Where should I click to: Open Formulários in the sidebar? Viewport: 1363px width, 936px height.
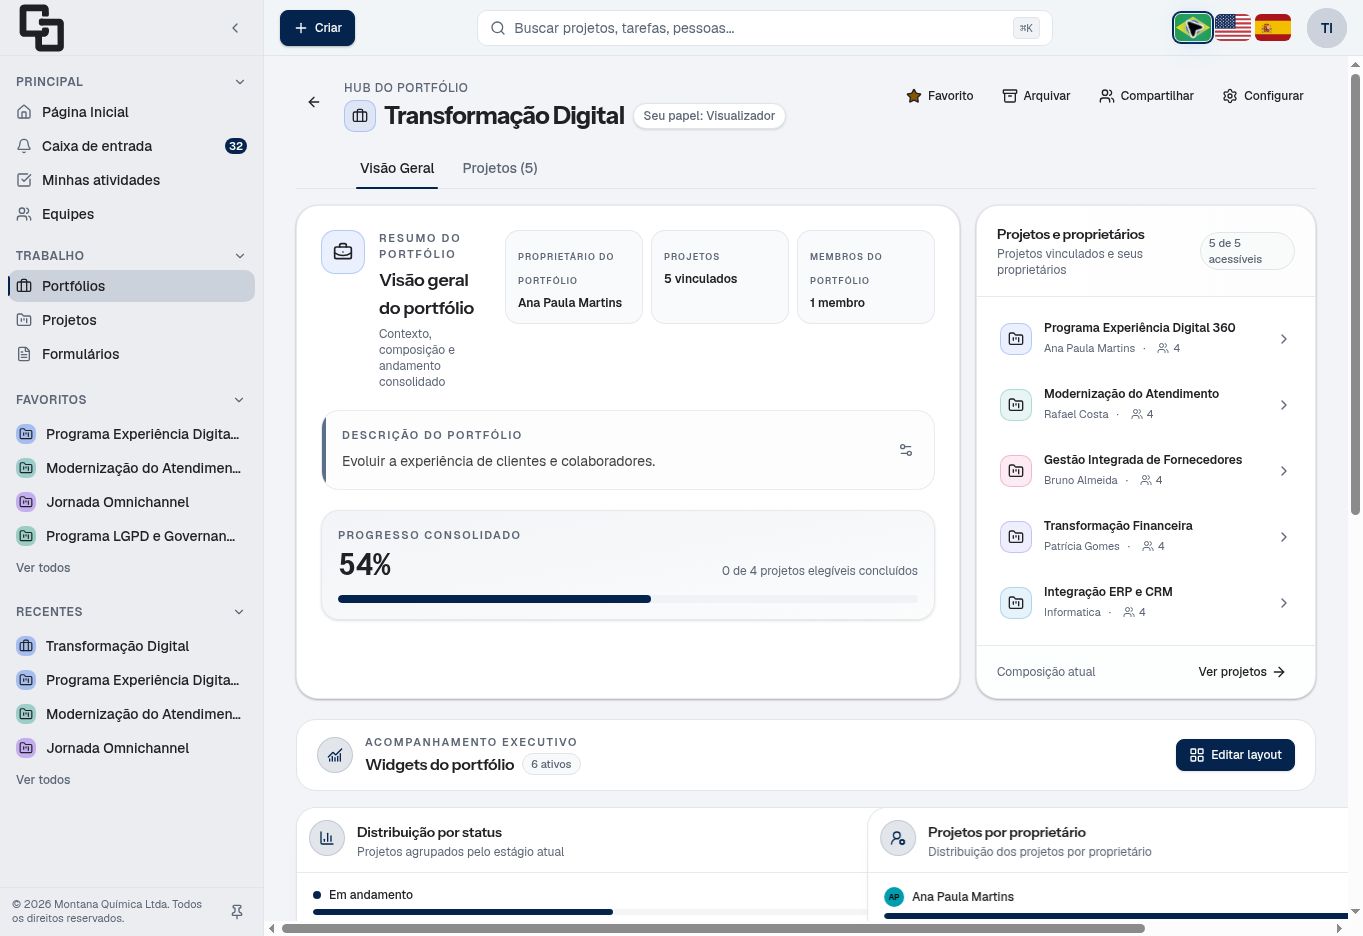[131, 354]
